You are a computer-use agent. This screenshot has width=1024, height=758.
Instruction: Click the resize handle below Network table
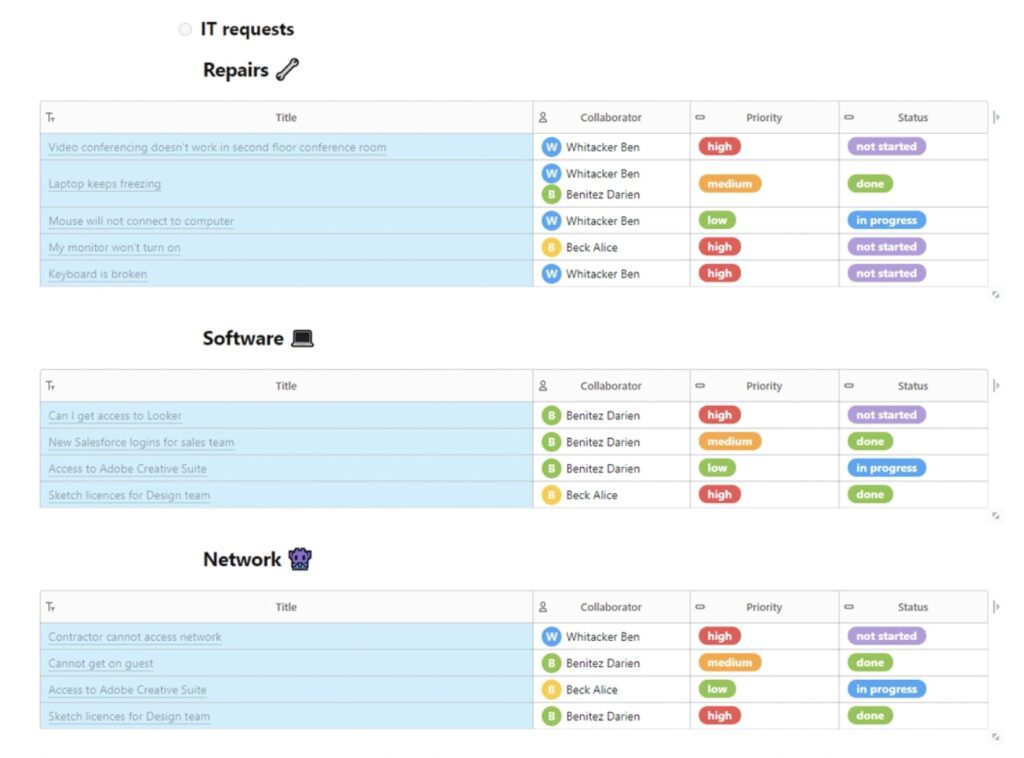pos(996,737)
